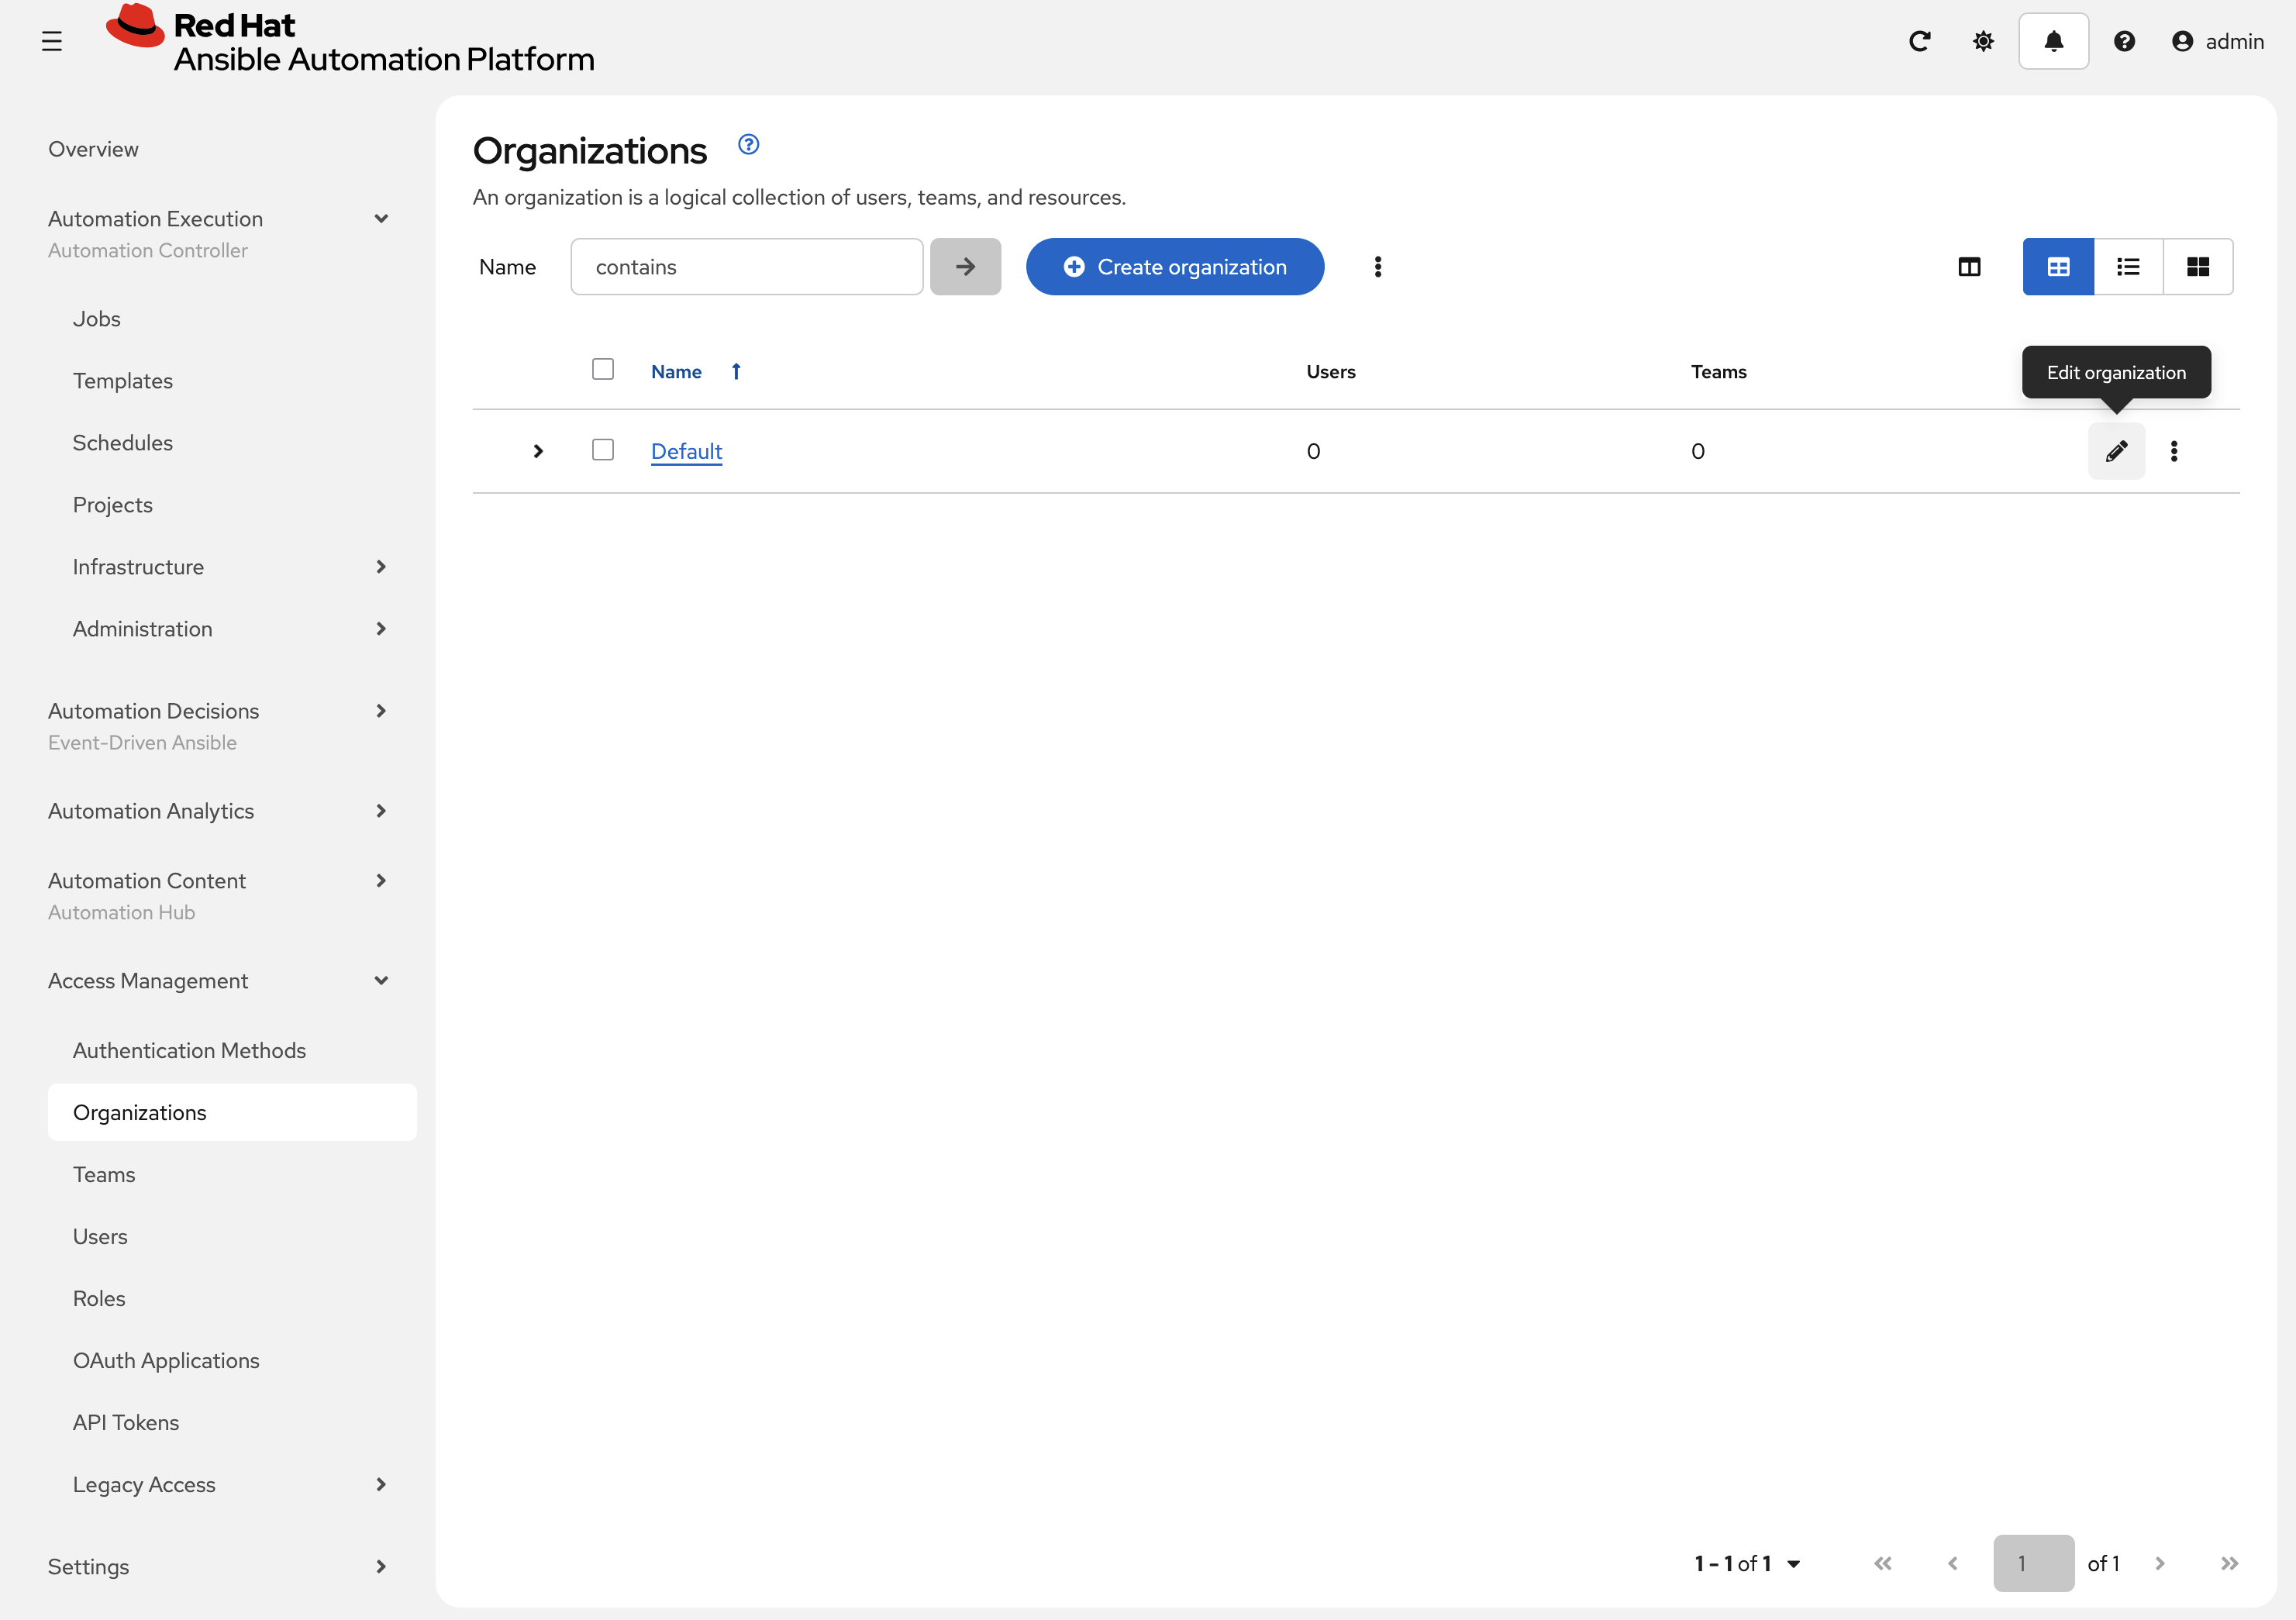The image size is (2296, 1620).
Task: Edit the Default organization with the pencil icon
Action: pos(2116,451)
